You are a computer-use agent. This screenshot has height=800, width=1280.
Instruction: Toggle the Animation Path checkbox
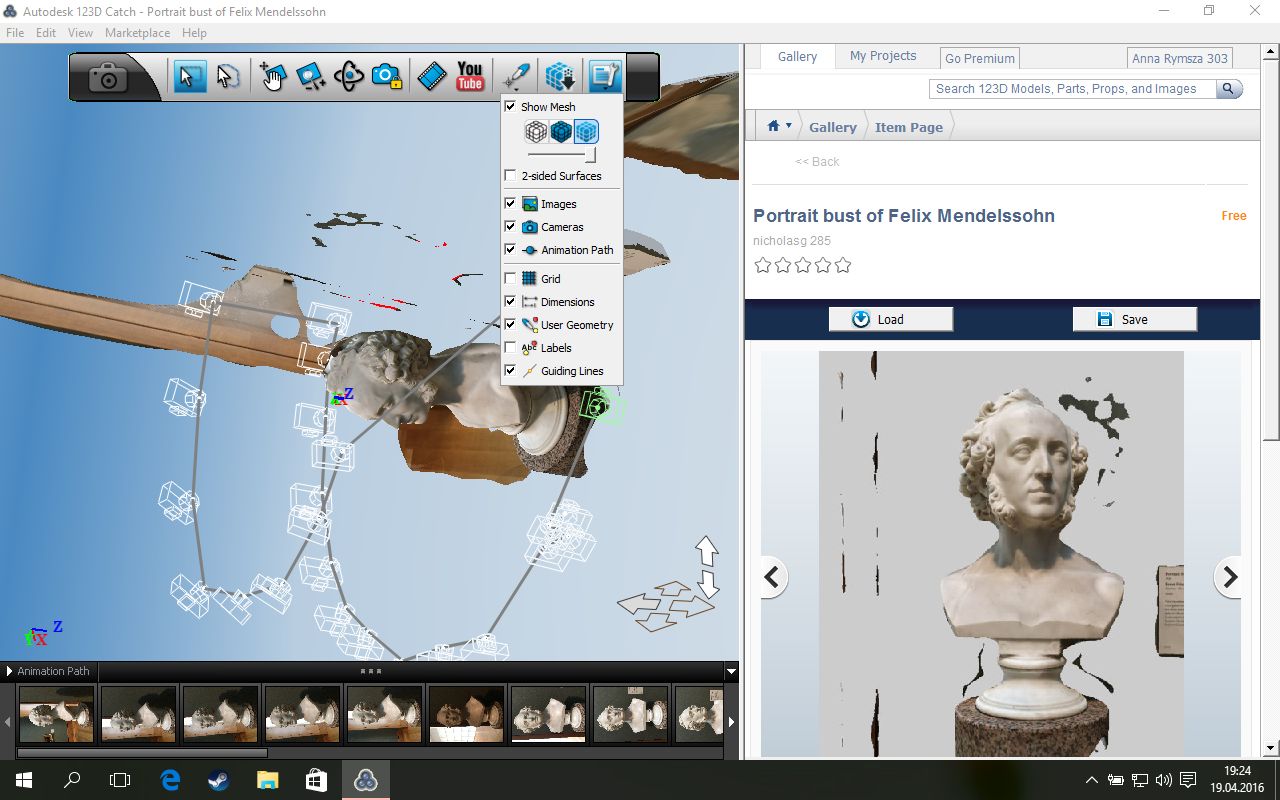510,249
